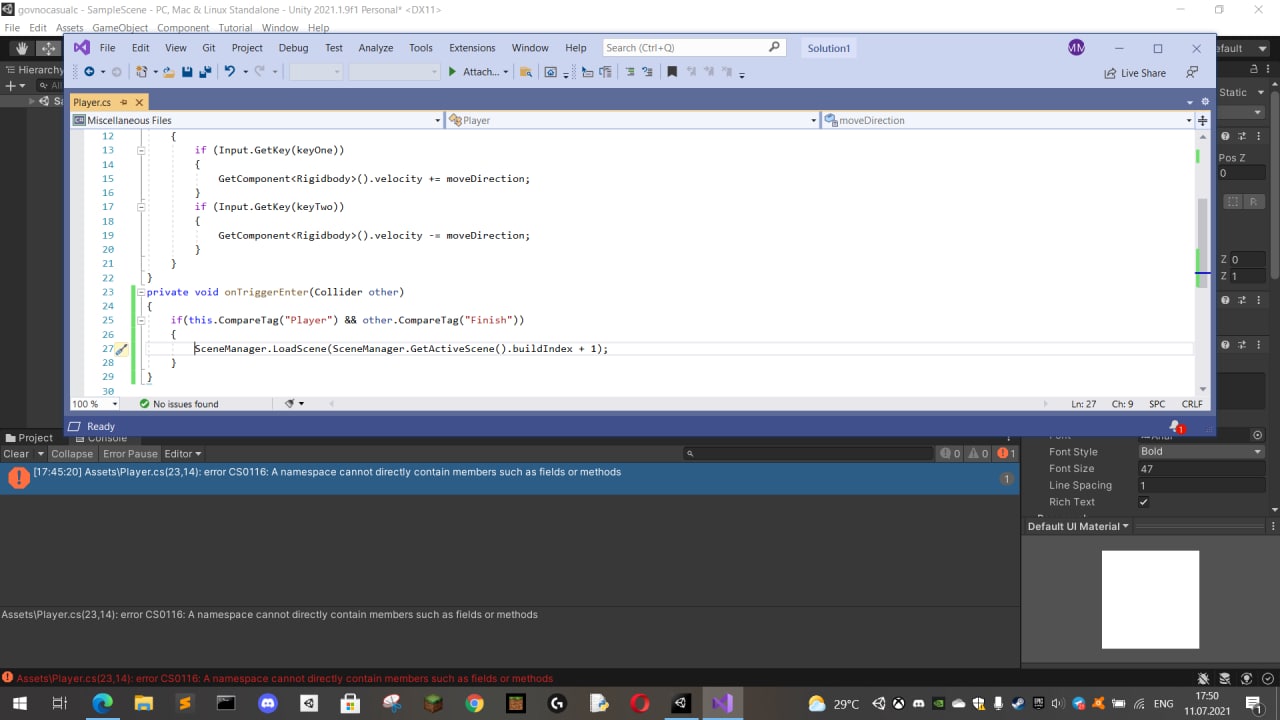Click the screwdriver quick-actions icon on line 27
The height and width of the screenshot is (720, 1280).
click(x=120, y=349)
